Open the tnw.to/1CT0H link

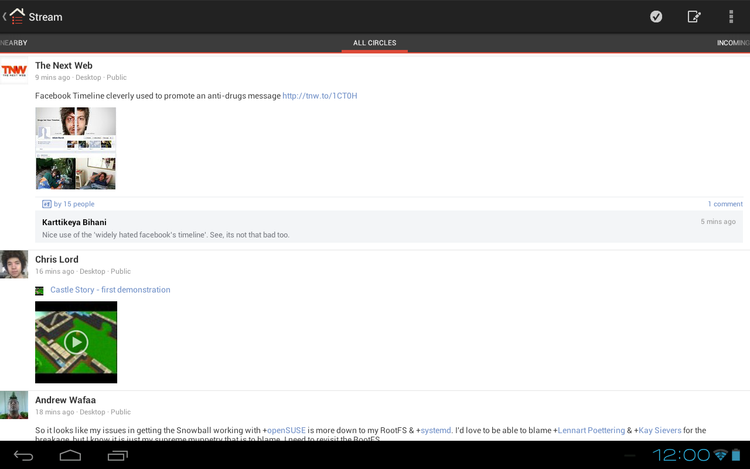tap(319, 96)
